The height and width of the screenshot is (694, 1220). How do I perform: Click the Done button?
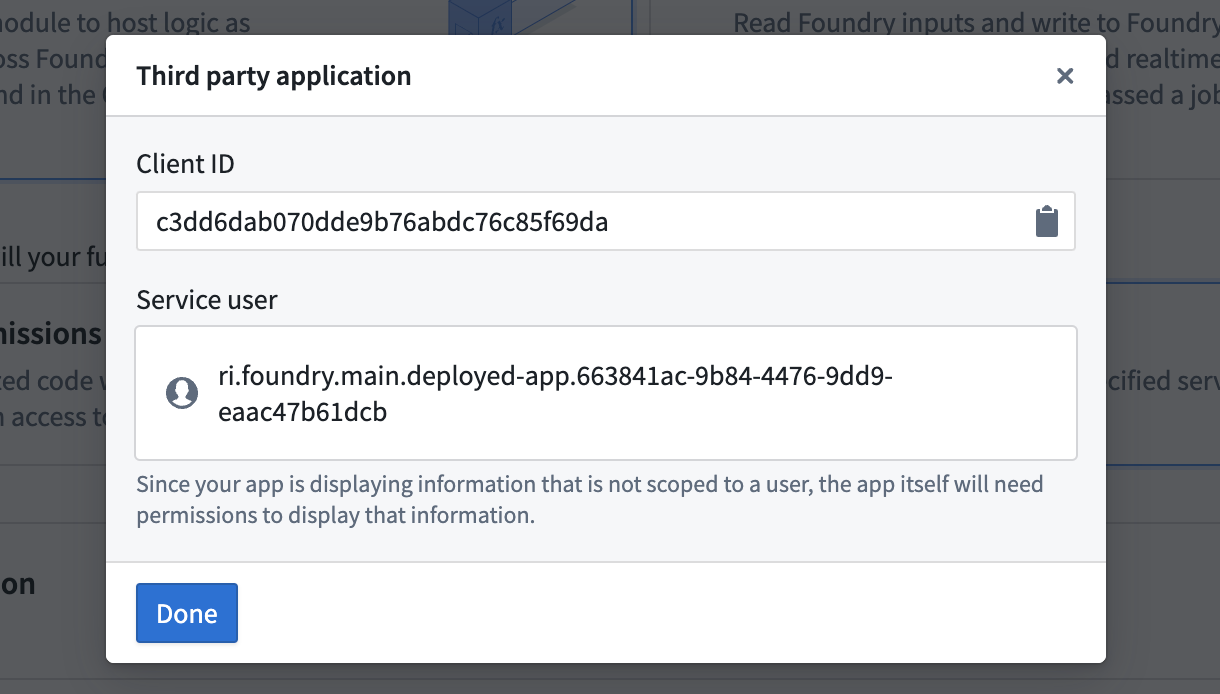pyautogui.click(x=186, y=613)
